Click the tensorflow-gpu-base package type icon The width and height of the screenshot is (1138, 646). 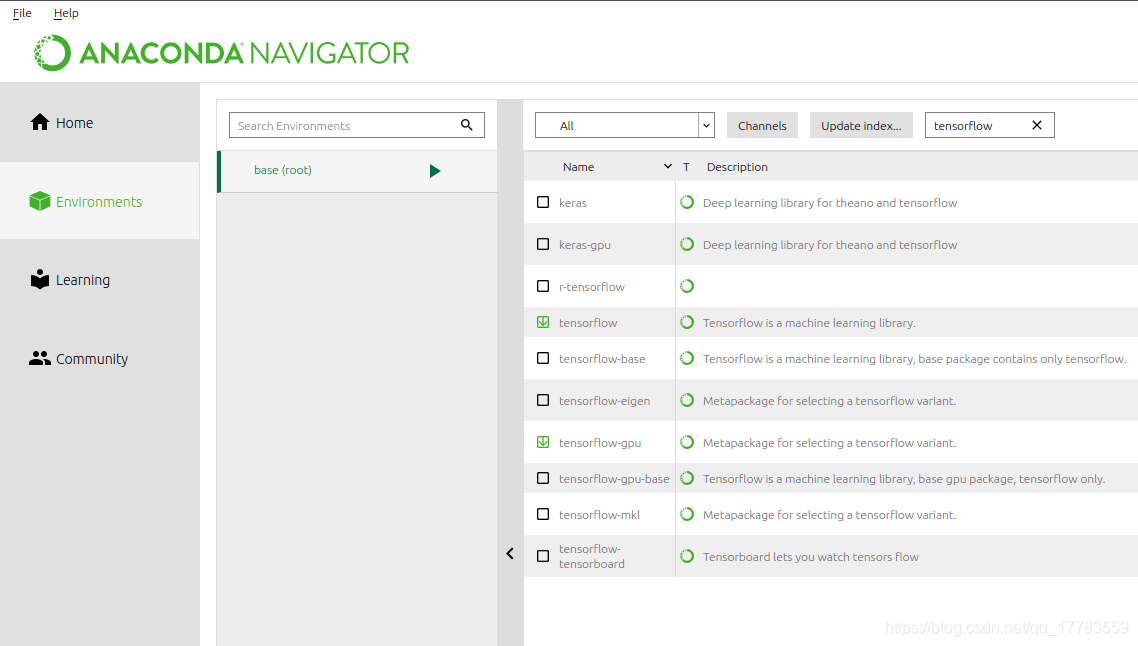pos(687,478)
